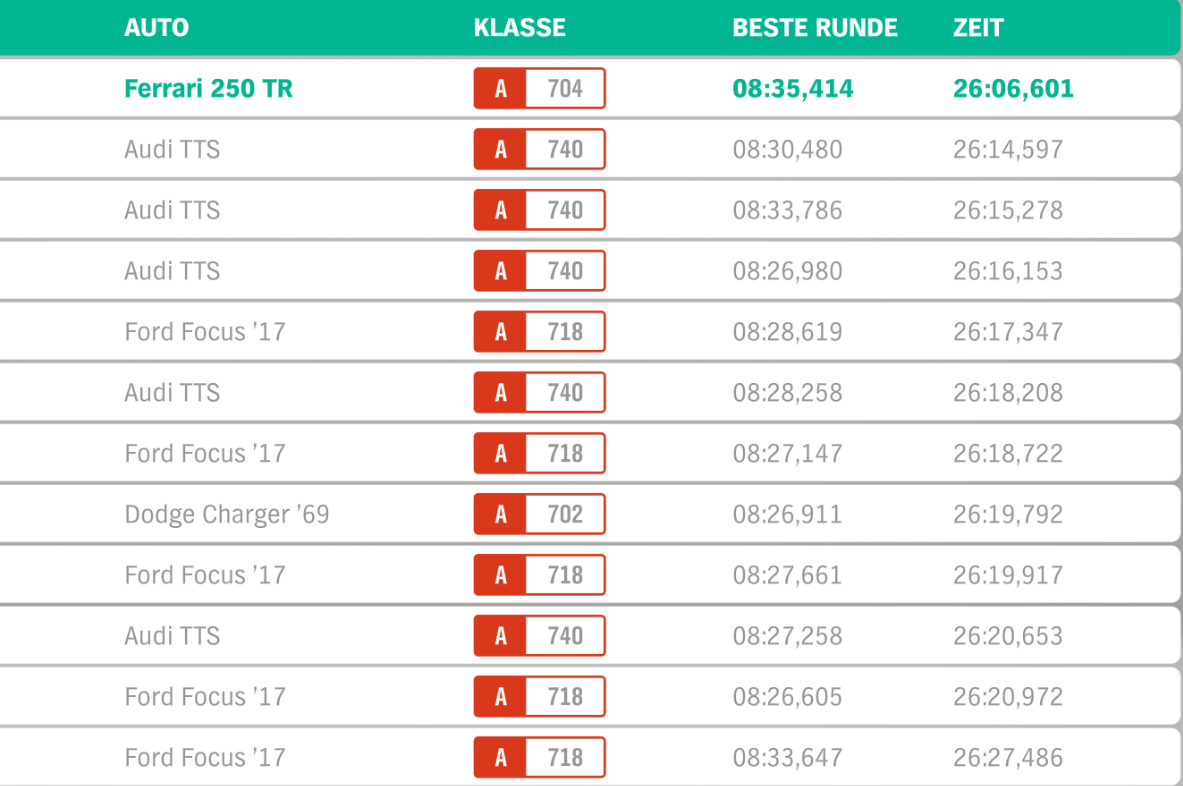Select Ford Focus '17 with time 26:18,722
Image resolution: width=1183 pixels, height=786 pixels.
(204, 454)
